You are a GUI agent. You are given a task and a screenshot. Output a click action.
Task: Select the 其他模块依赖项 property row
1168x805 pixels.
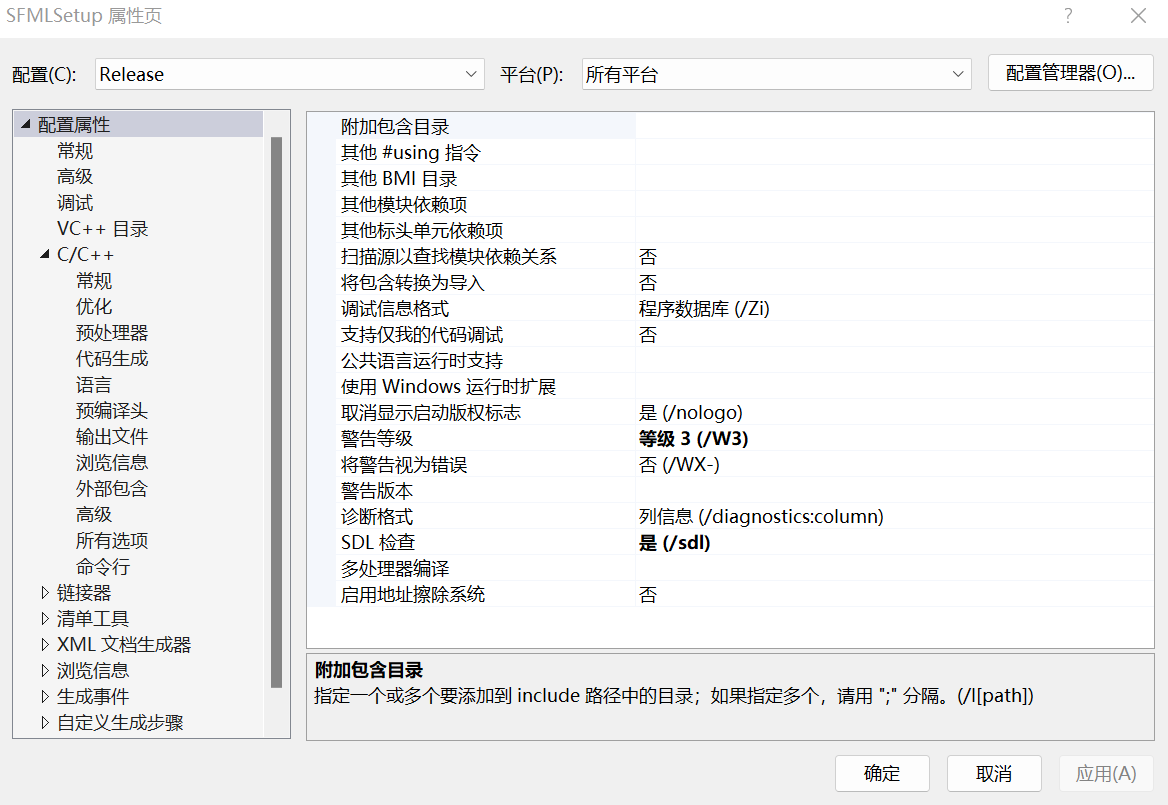[730, 205]
